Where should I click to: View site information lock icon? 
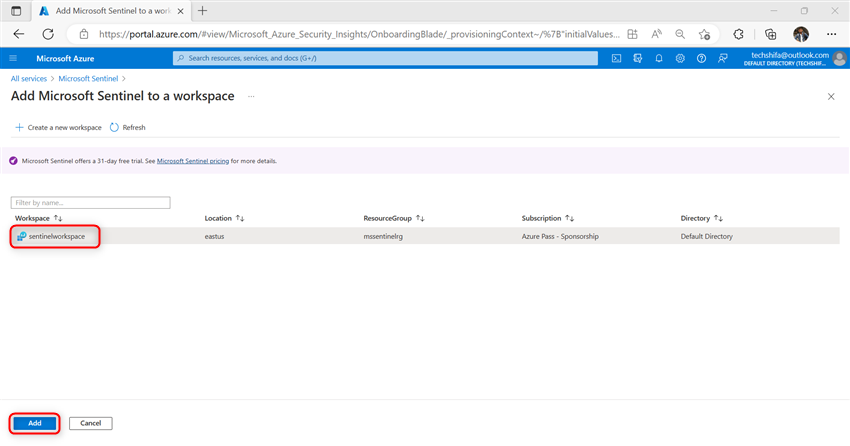[x=83, y=34]
